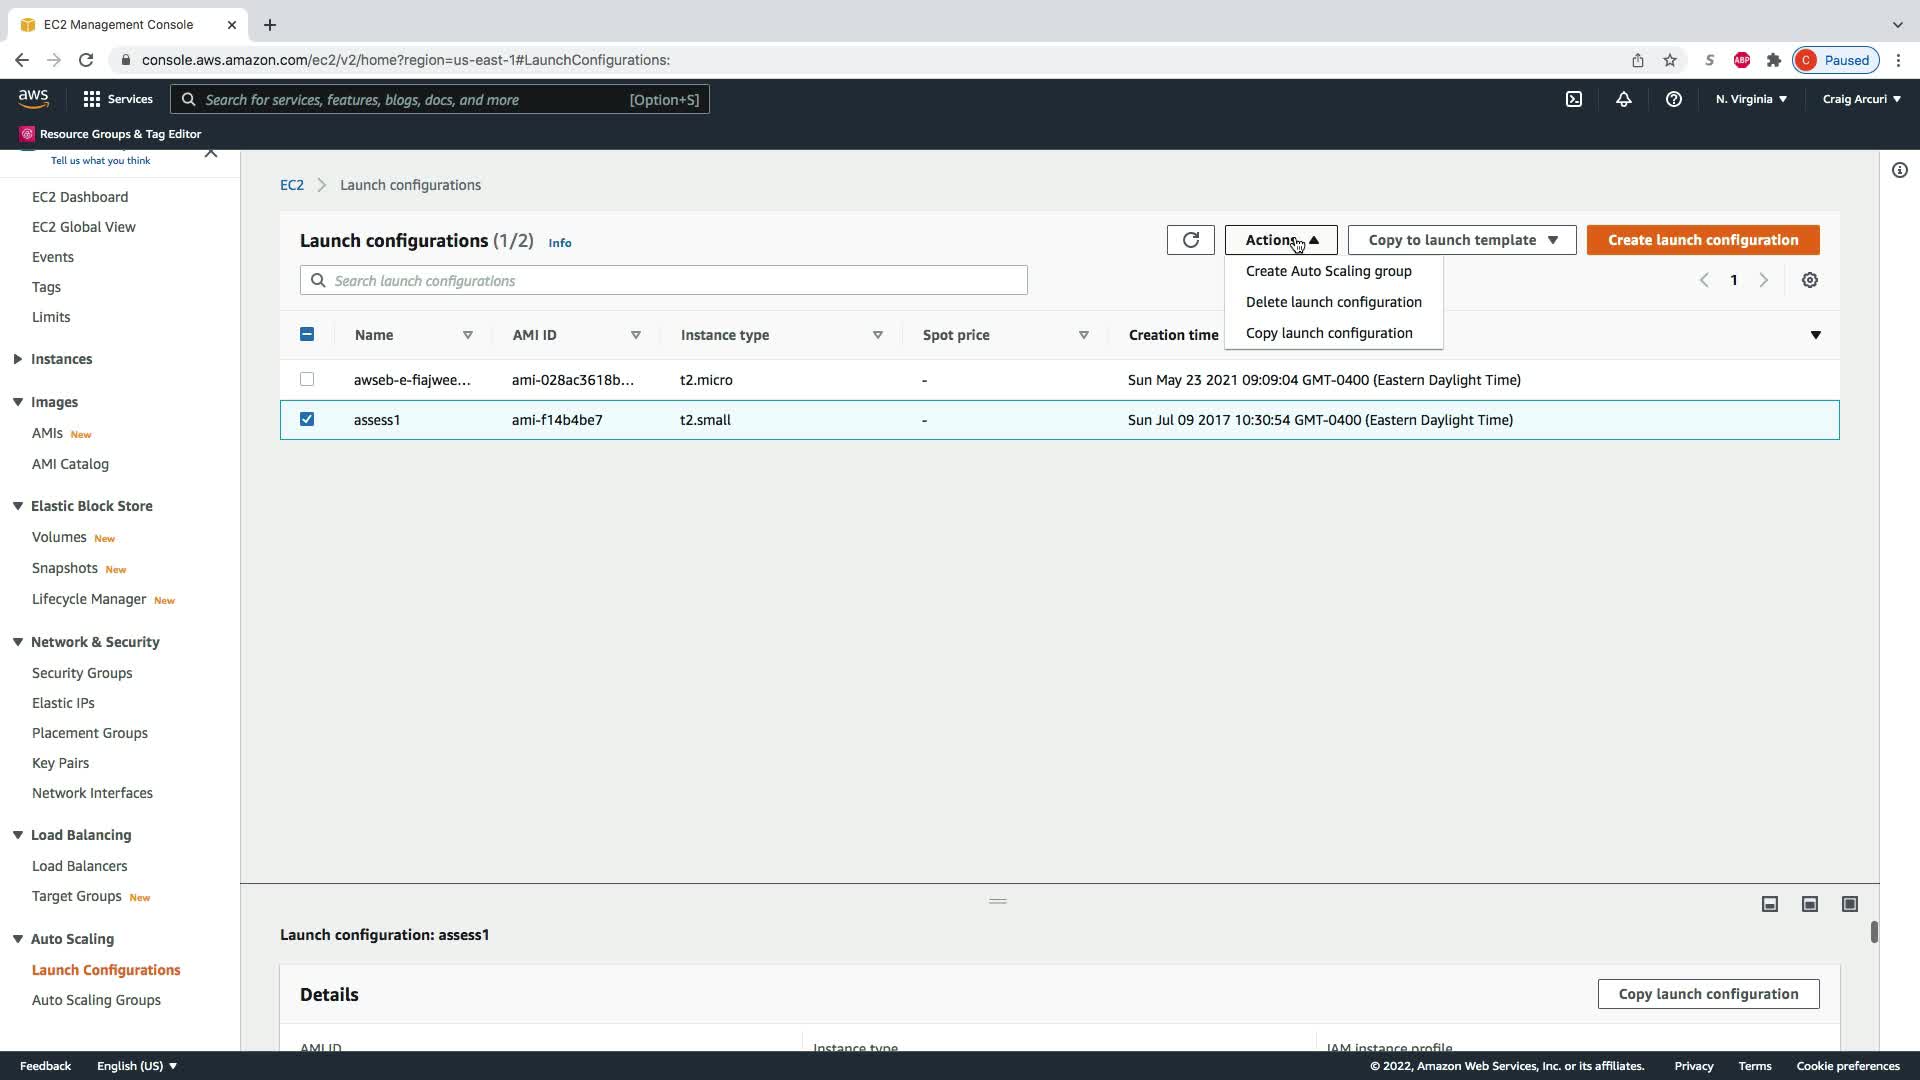Open AWS CloudShell icon in header
The height and width of the screenshot is (1080, 1920).
[1573, 99]
